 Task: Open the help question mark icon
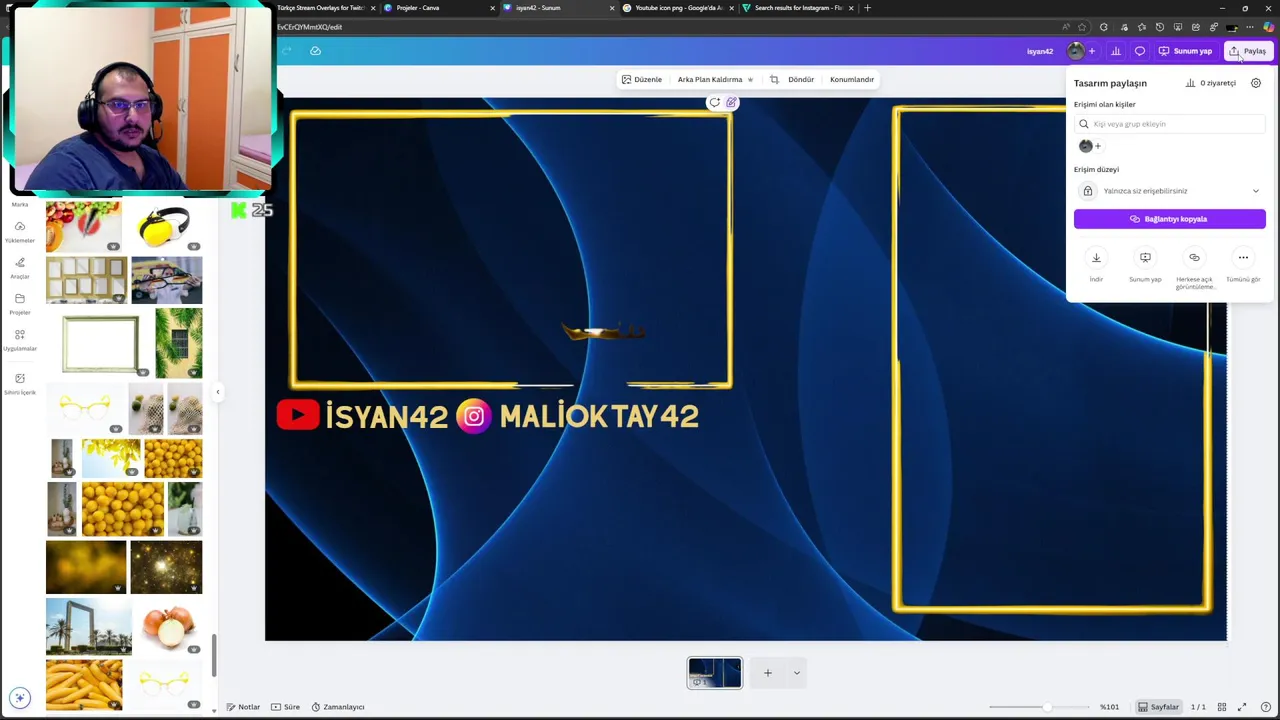(1265, 707)
